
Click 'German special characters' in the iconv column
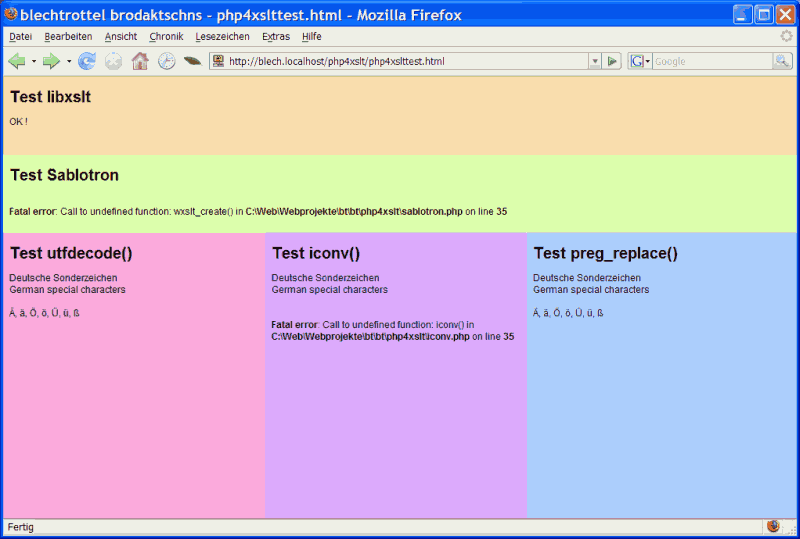330,289
